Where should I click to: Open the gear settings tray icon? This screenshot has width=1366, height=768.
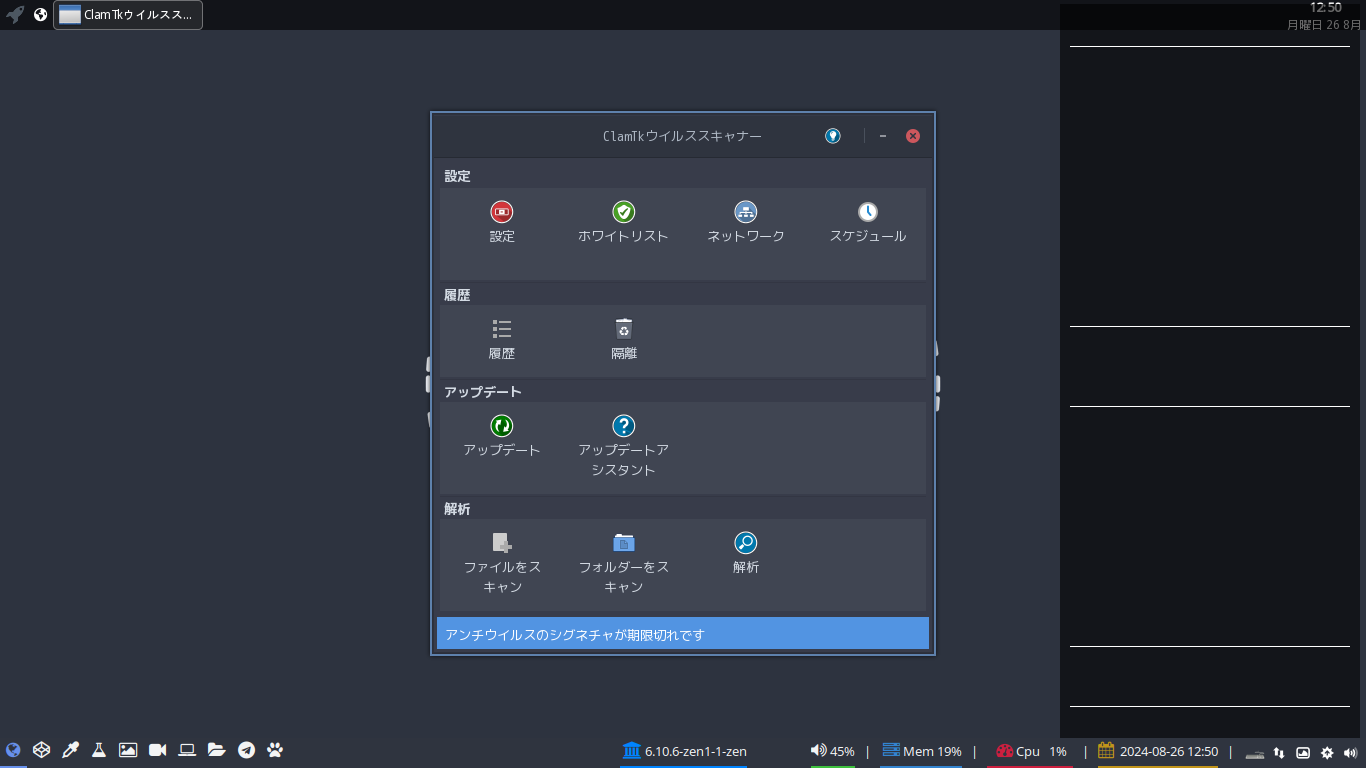1328,753
